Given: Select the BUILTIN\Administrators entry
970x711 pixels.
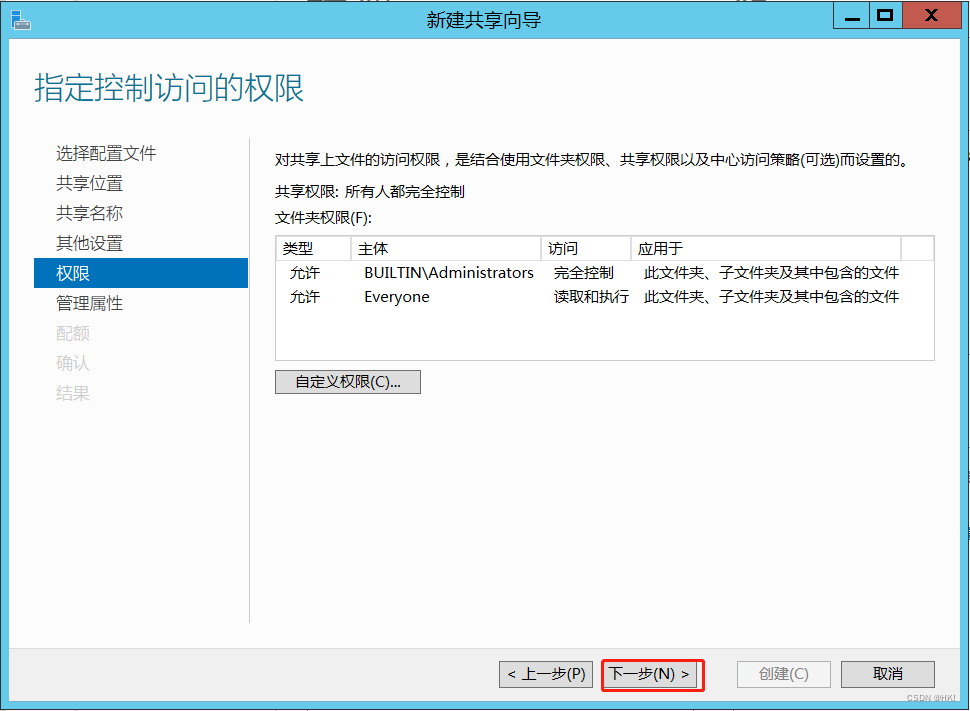Looking at the screenshot, I should [449, 273].
